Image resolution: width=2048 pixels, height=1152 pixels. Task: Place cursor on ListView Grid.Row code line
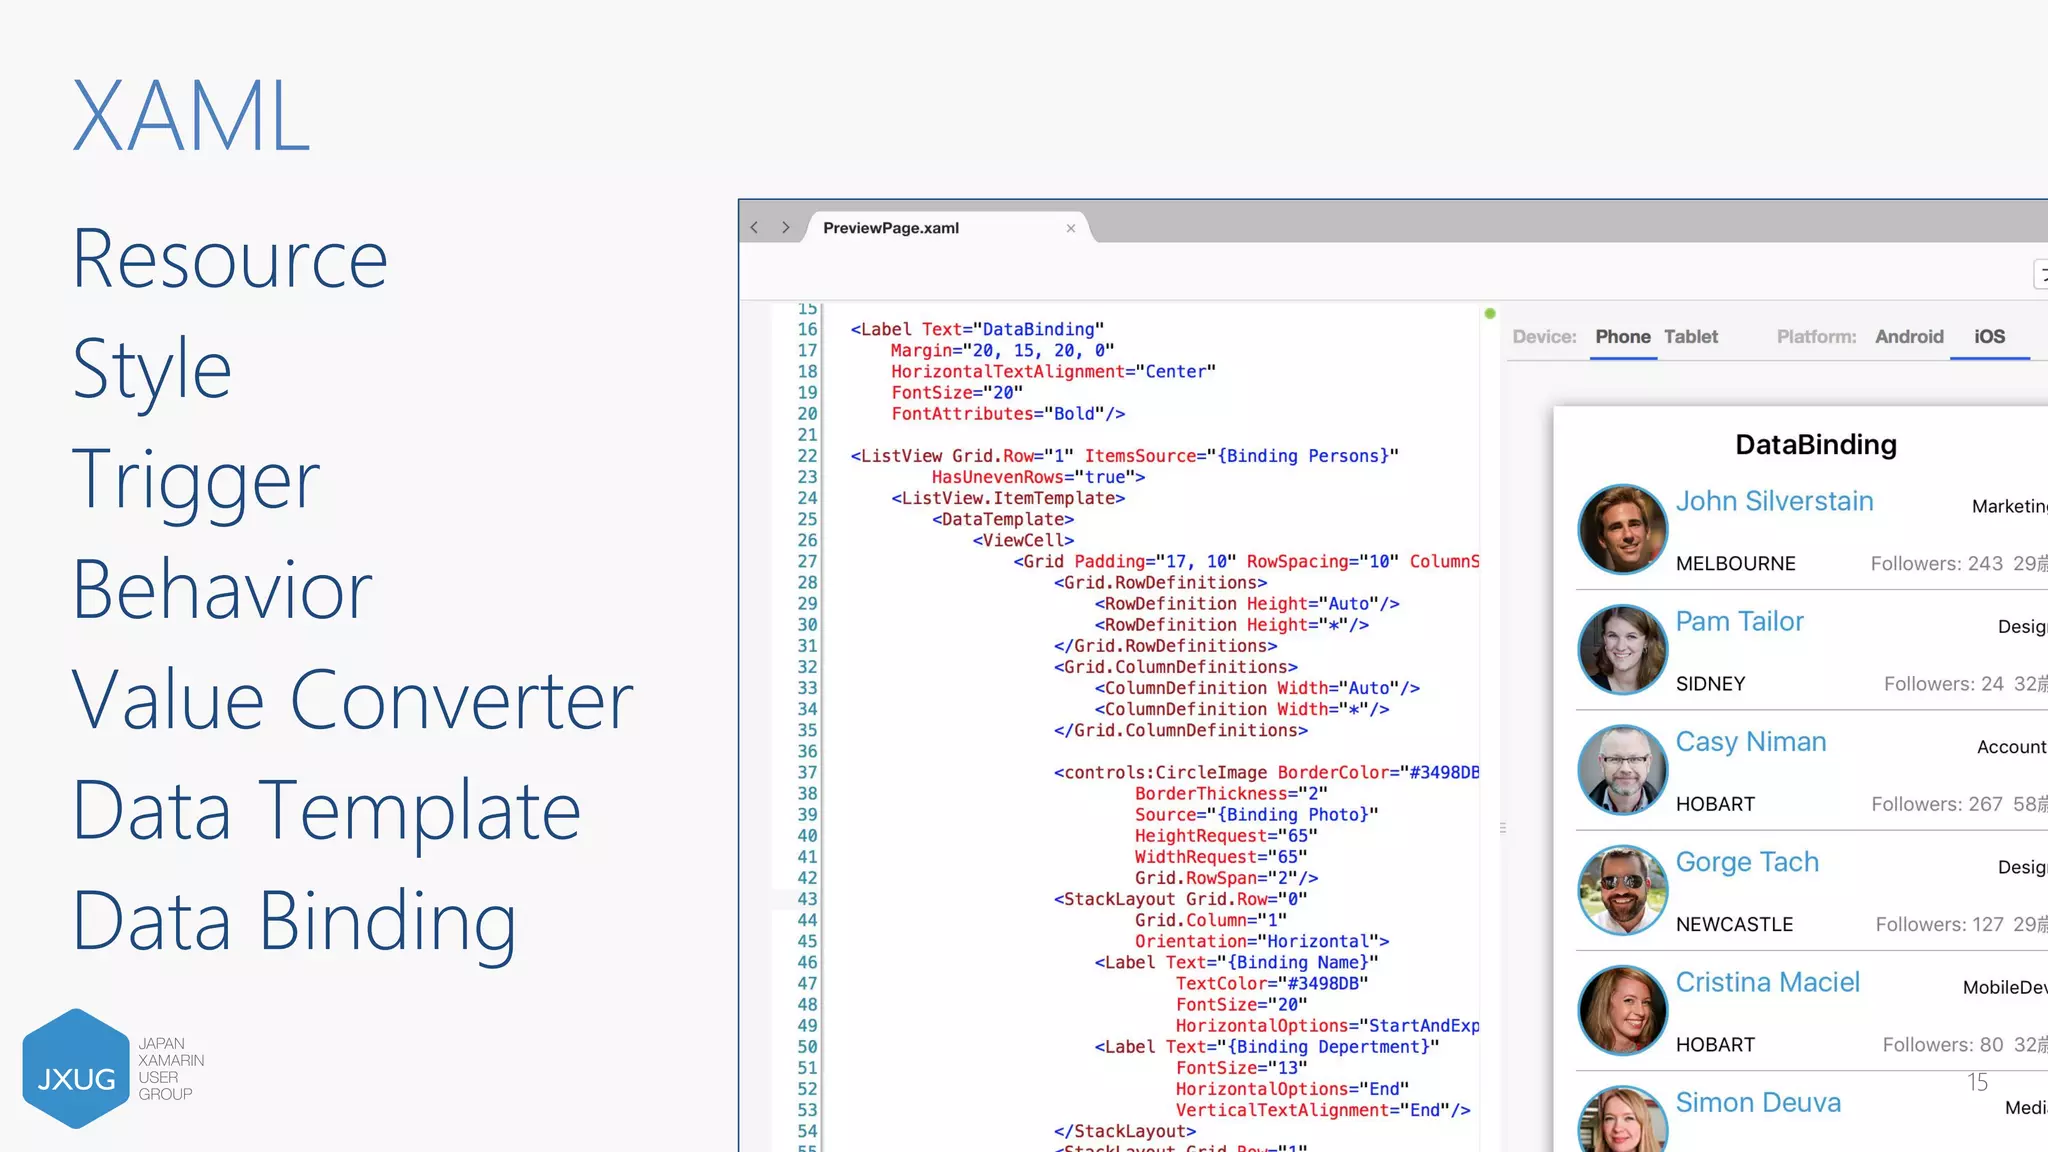(x=1124, y=456)
